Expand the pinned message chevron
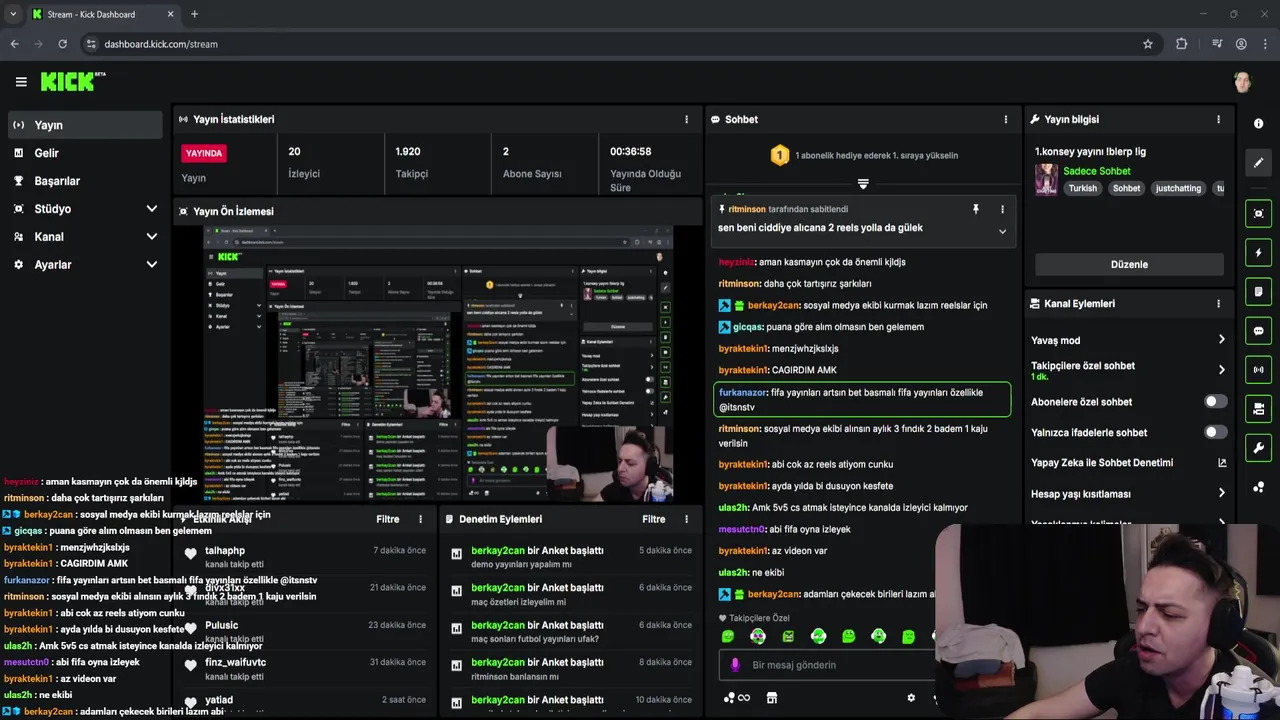This screenshot has width=1280, height=720. 1002,231
